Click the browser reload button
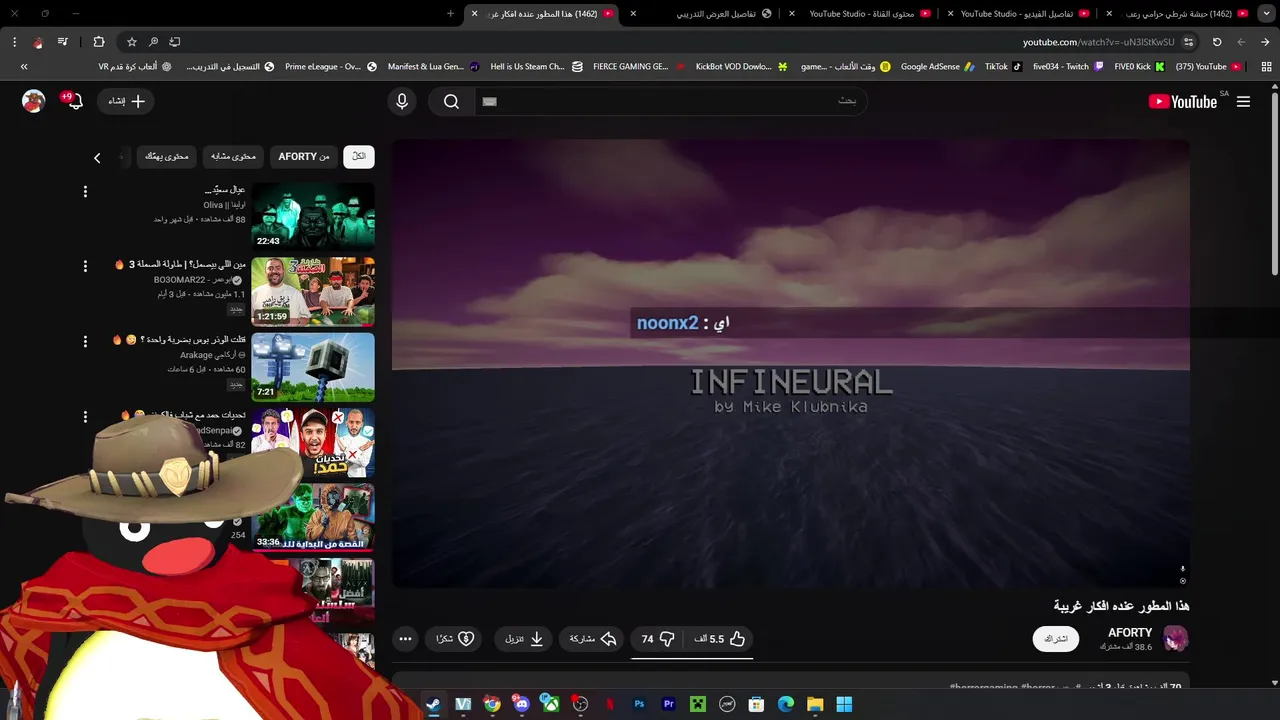 [x=1217, y=42]
